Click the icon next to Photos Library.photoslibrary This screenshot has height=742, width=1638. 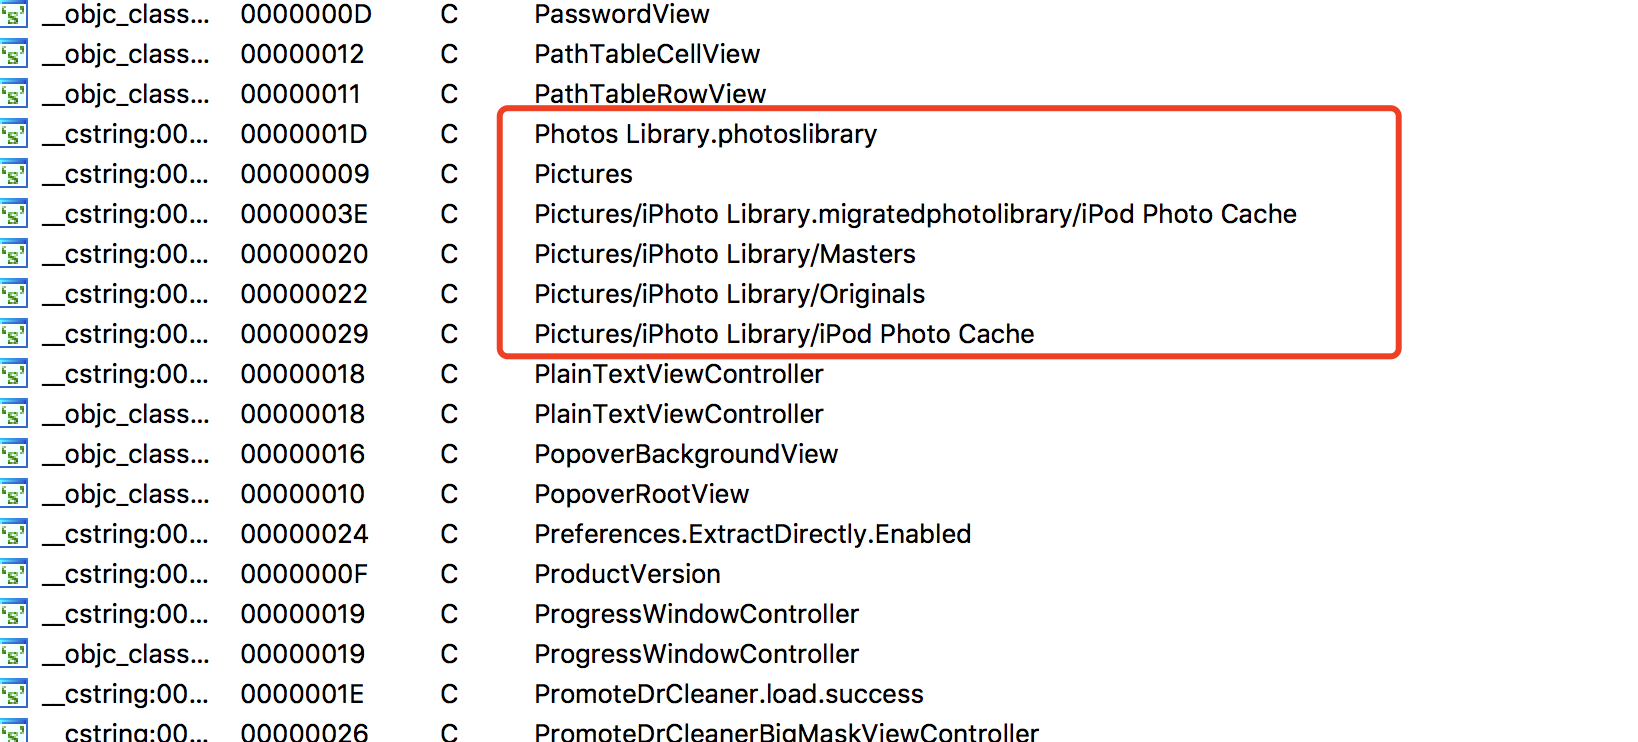click(x=13, y=135)
